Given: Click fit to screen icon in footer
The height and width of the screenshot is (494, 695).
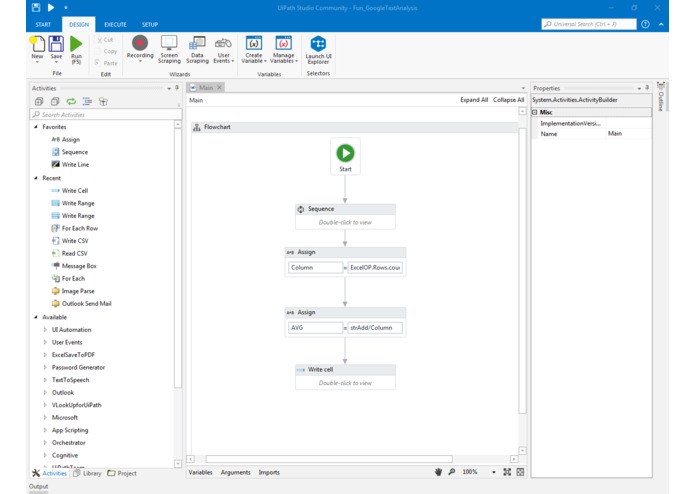Looking at the screenshot, I should point(507,472).
